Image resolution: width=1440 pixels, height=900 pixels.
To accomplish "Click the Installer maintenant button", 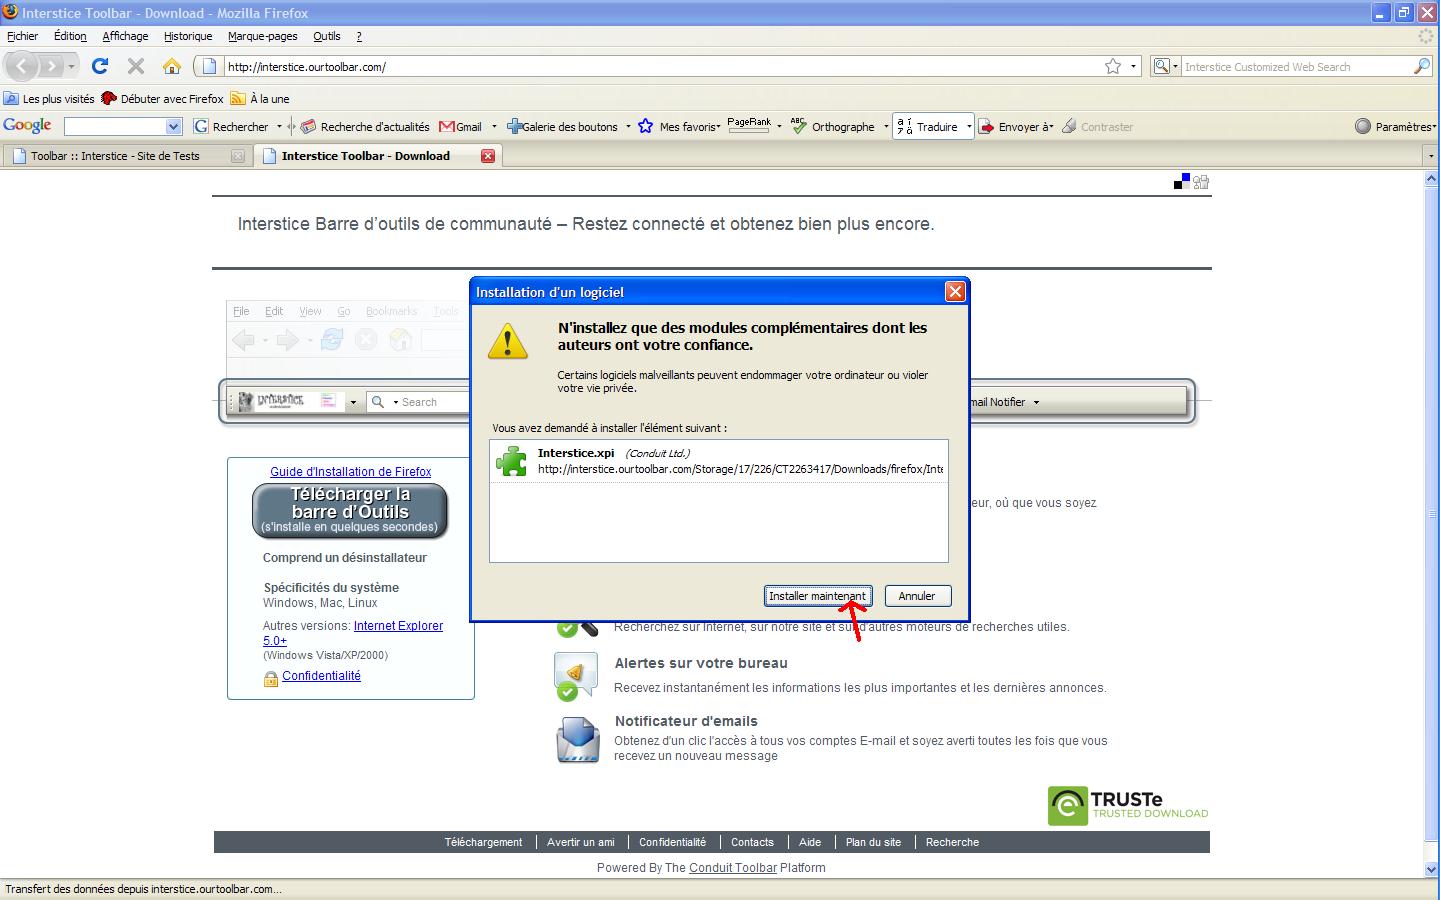I will 817,596.
